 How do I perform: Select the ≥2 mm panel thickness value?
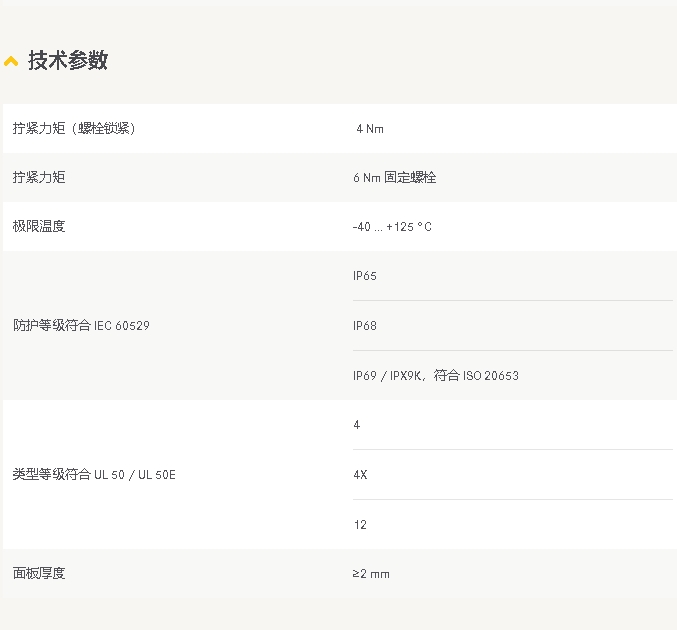(371, 574)
